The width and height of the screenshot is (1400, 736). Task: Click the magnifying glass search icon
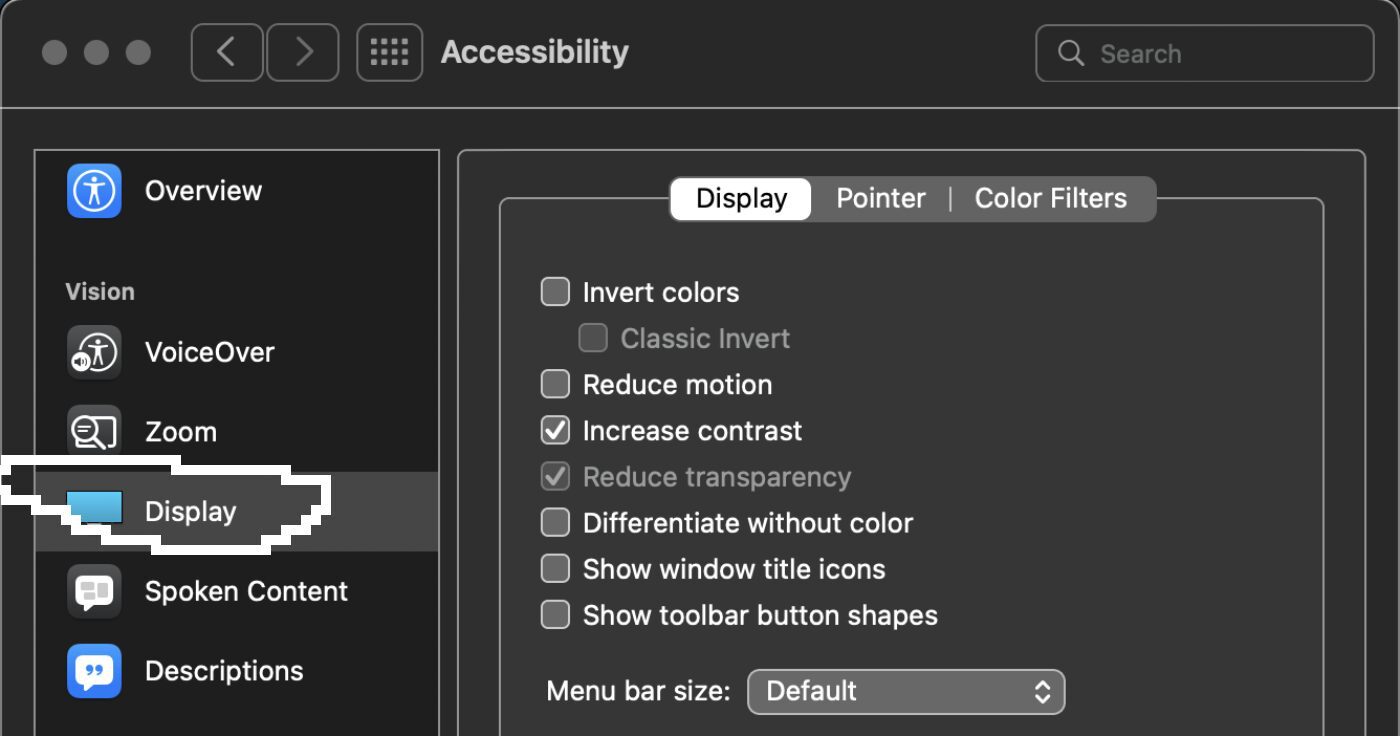1070,53
